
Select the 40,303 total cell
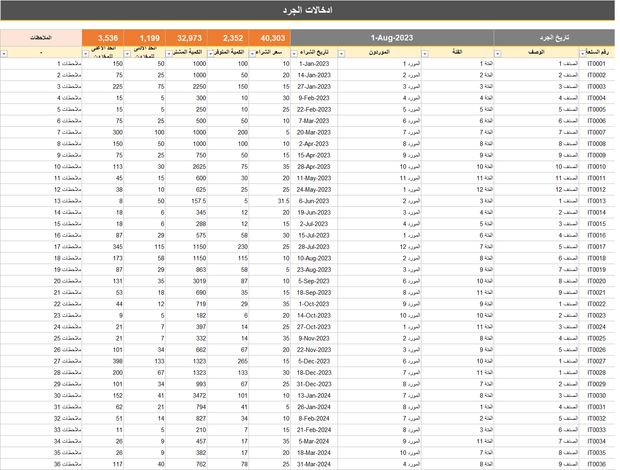[x=270, y=38]
